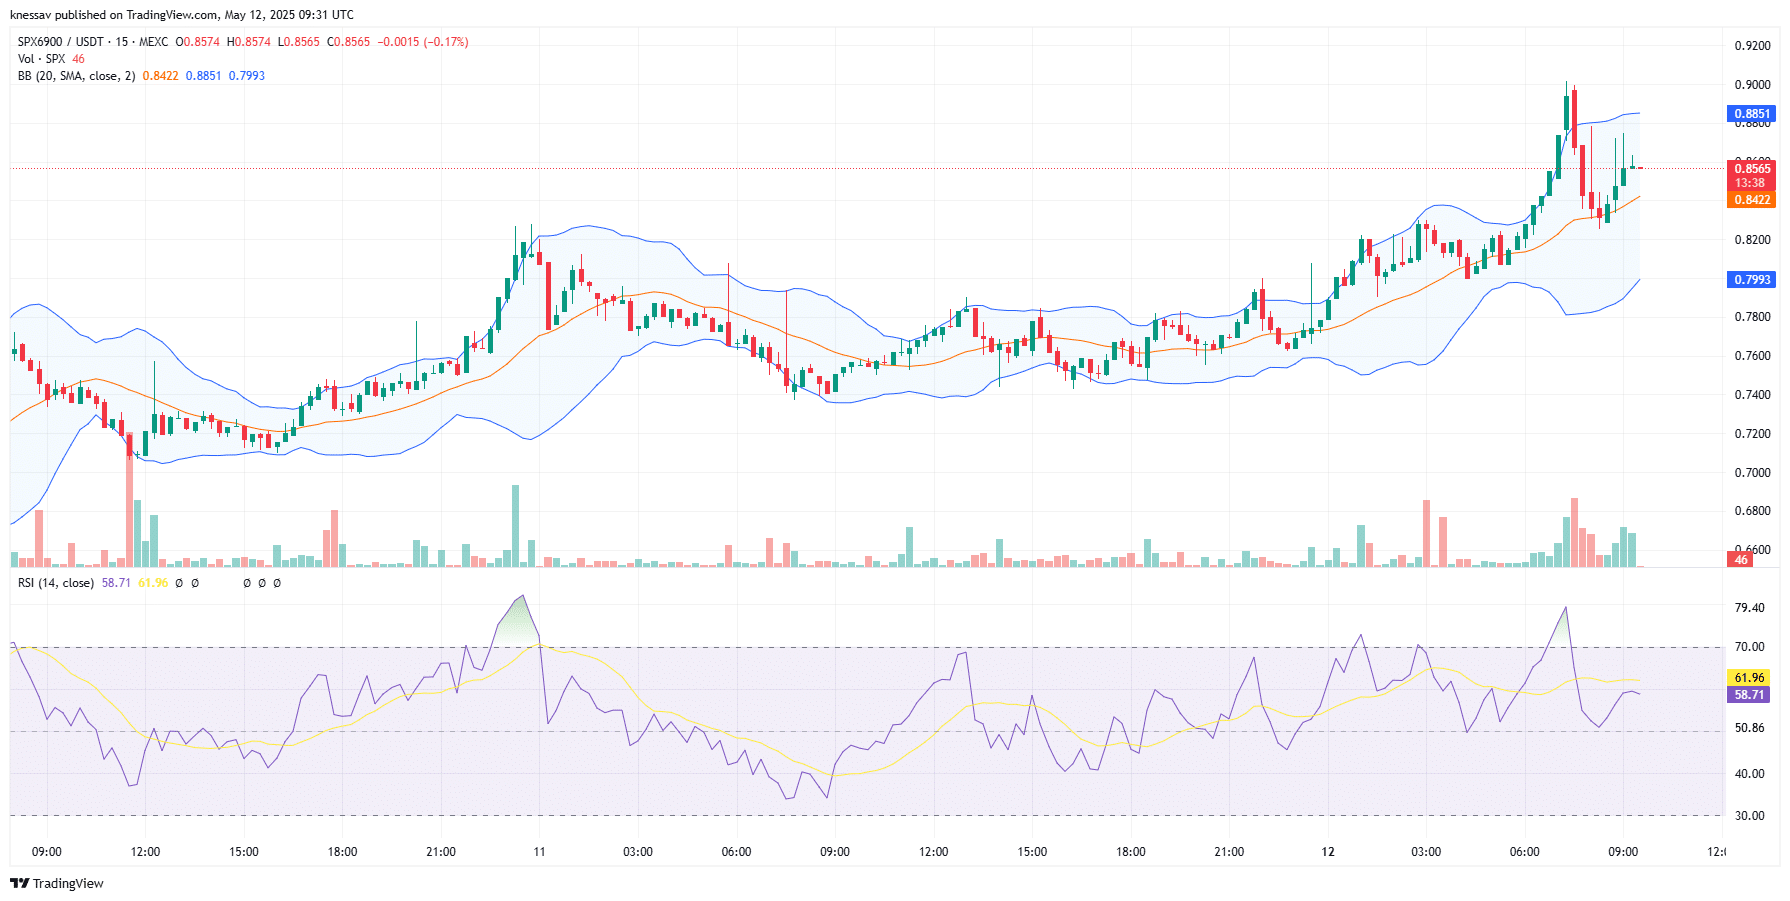Select the SPX6900 / USDT symbol title
This screenshot has width=1790, height=901.
60,42
